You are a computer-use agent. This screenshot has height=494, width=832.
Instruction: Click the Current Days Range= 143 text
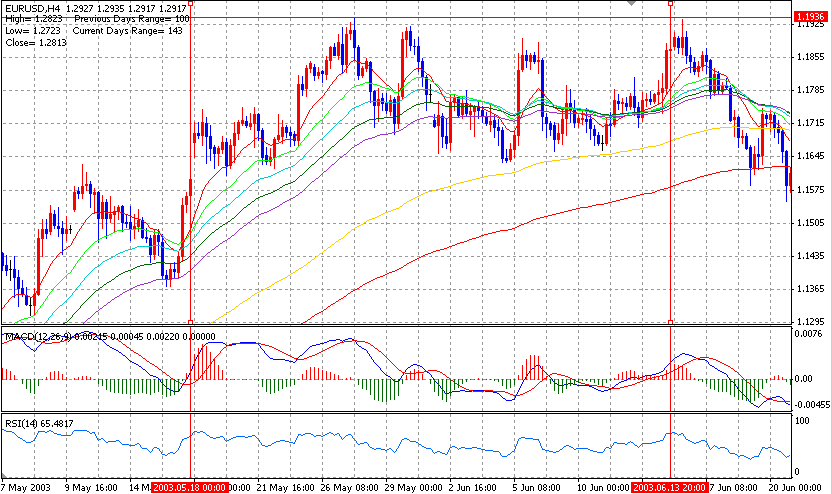click(128, 31)
